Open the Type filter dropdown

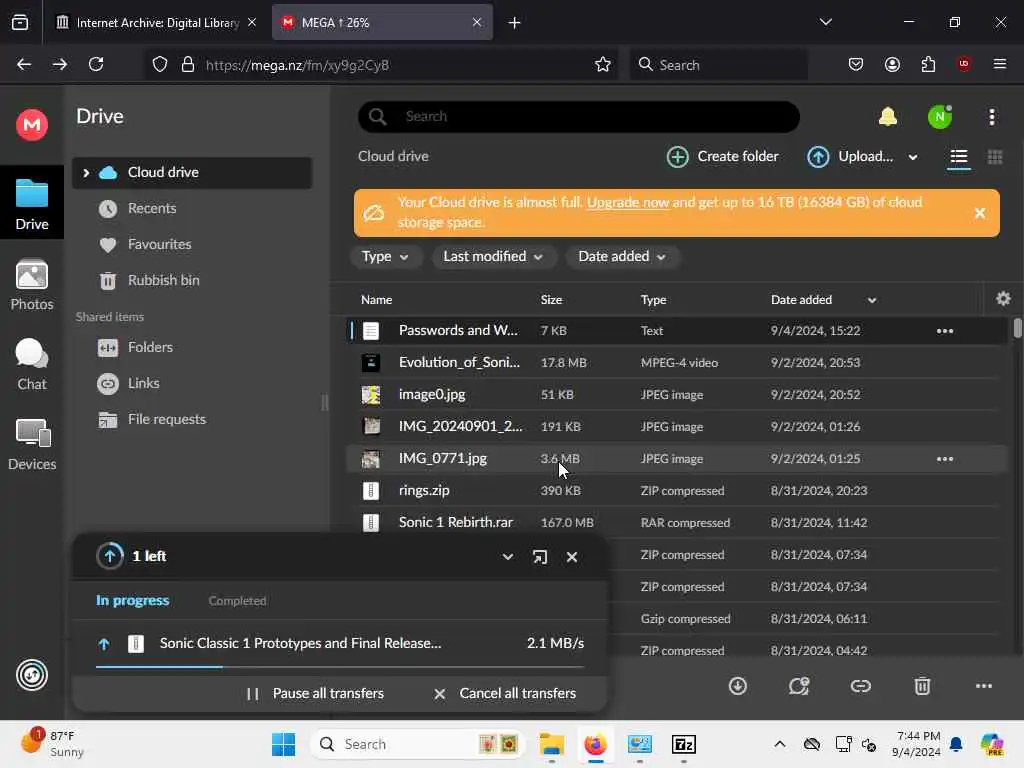coord(386,257)
